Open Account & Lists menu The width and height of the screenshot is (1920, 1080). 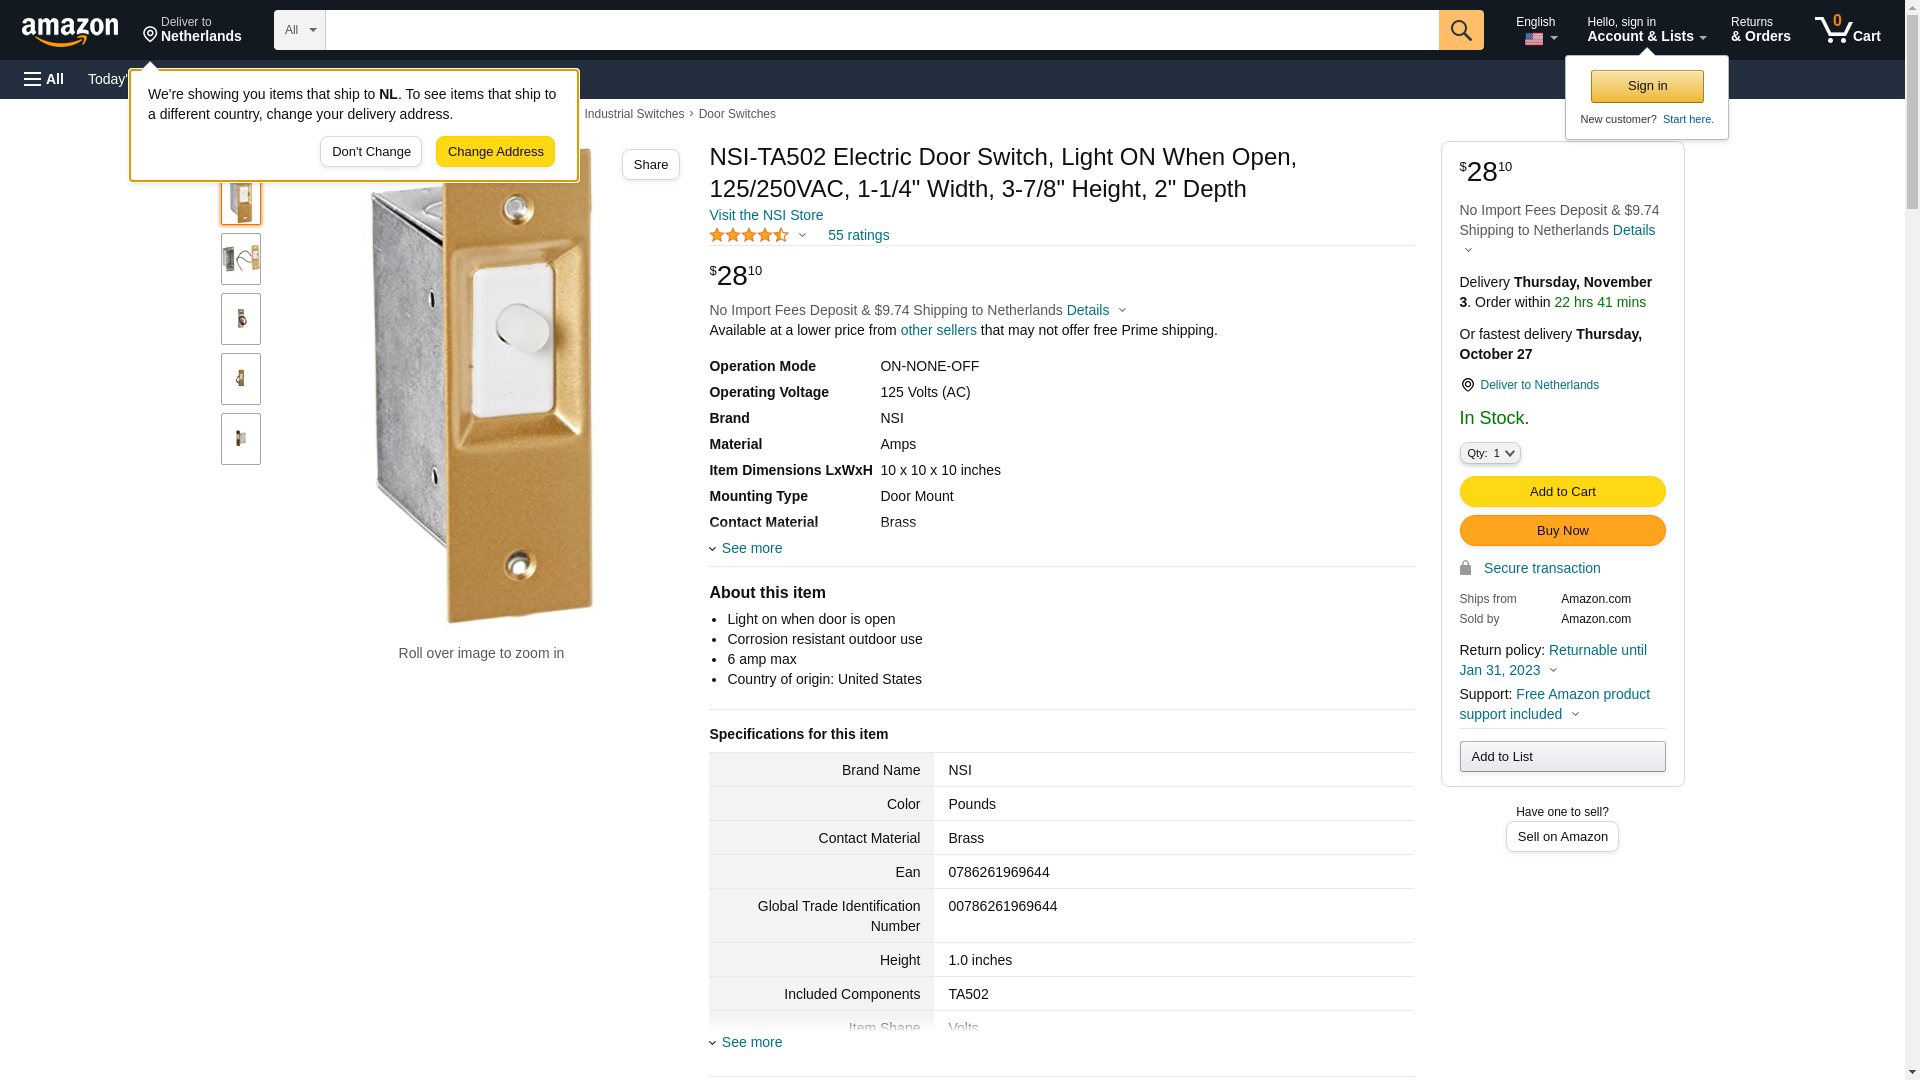[1646, 30]
